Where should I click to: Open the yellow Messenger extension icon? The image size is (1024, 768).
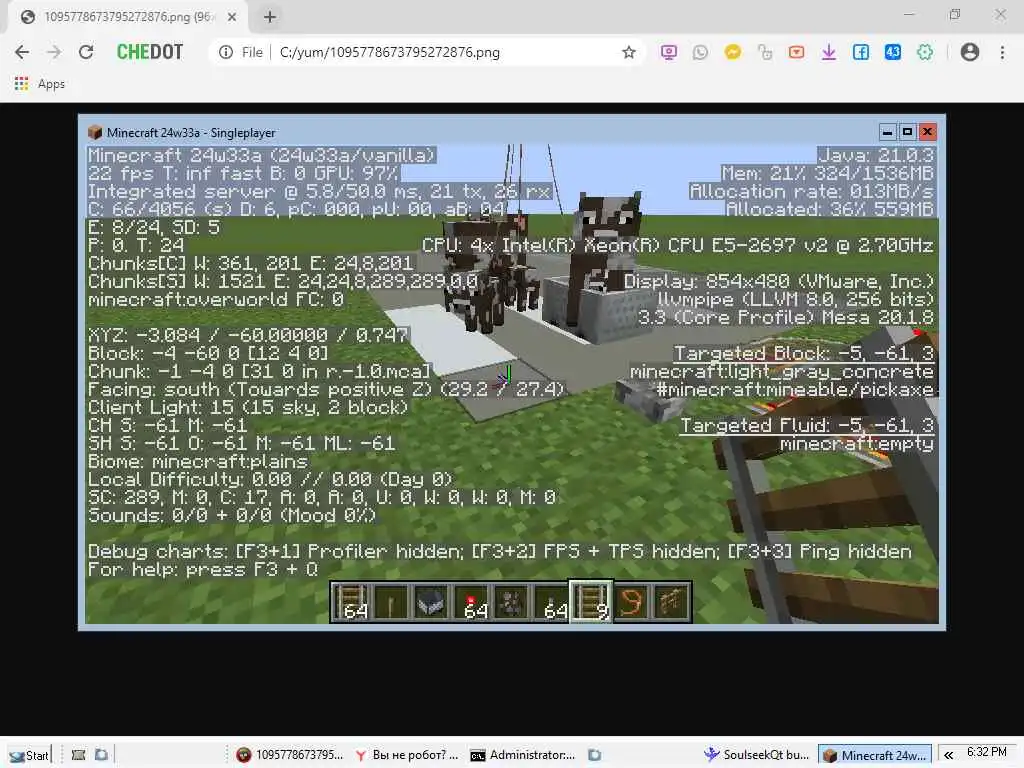[733, 52]
